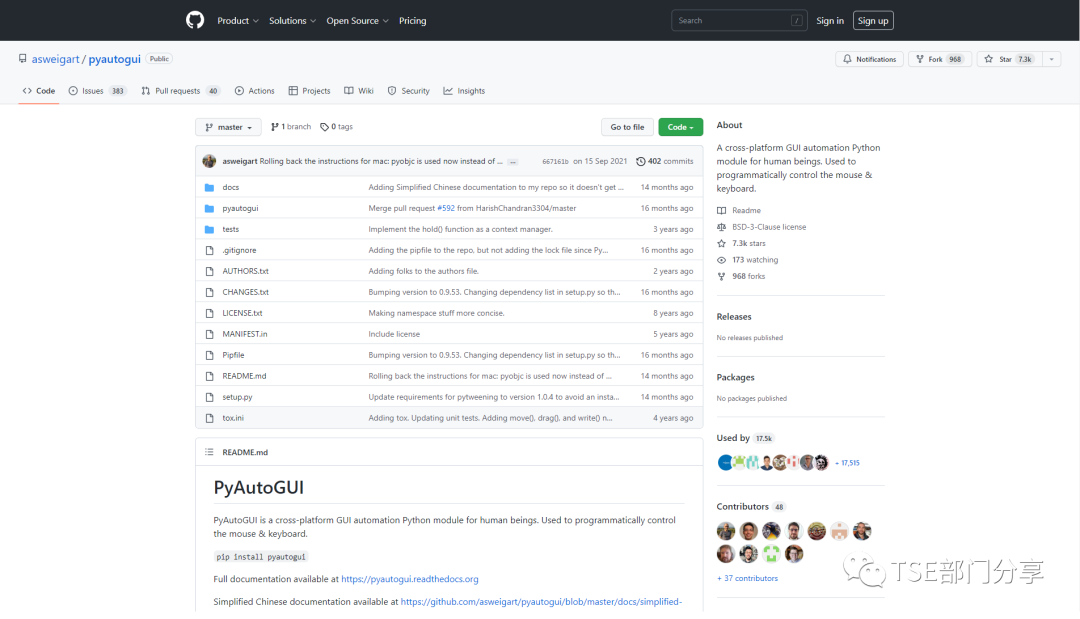Click the Go to file button
Screen dimensions: 1080x619
[627, 127]
